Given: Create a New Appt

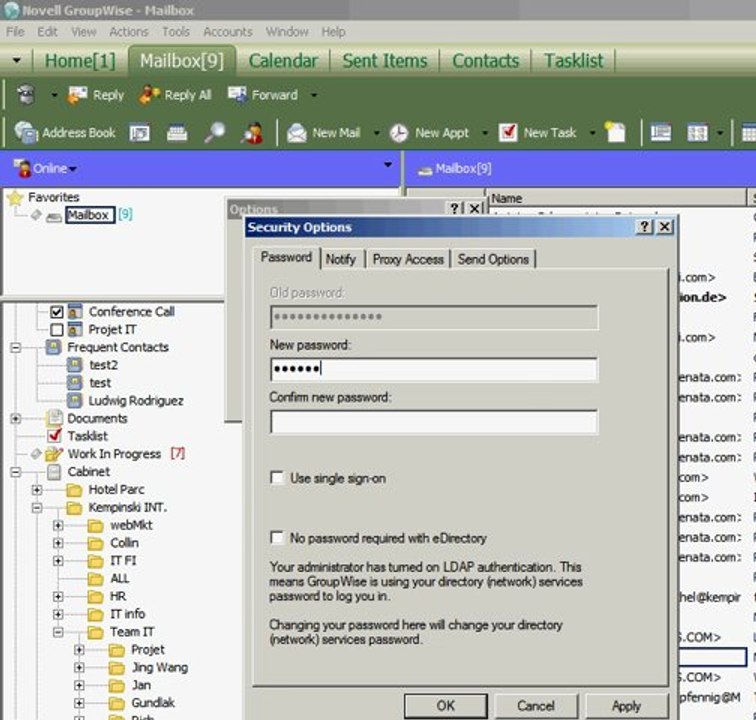Looking at the screenshot, I should 429,133.
